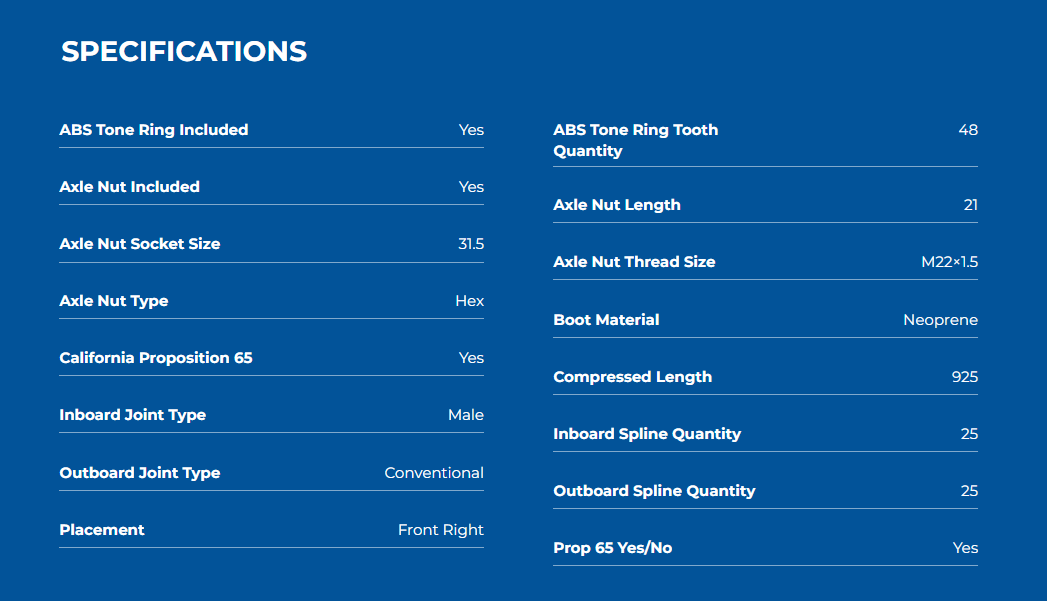Click the Placement label
This screenshot has width=1047, height=601.
101,530
